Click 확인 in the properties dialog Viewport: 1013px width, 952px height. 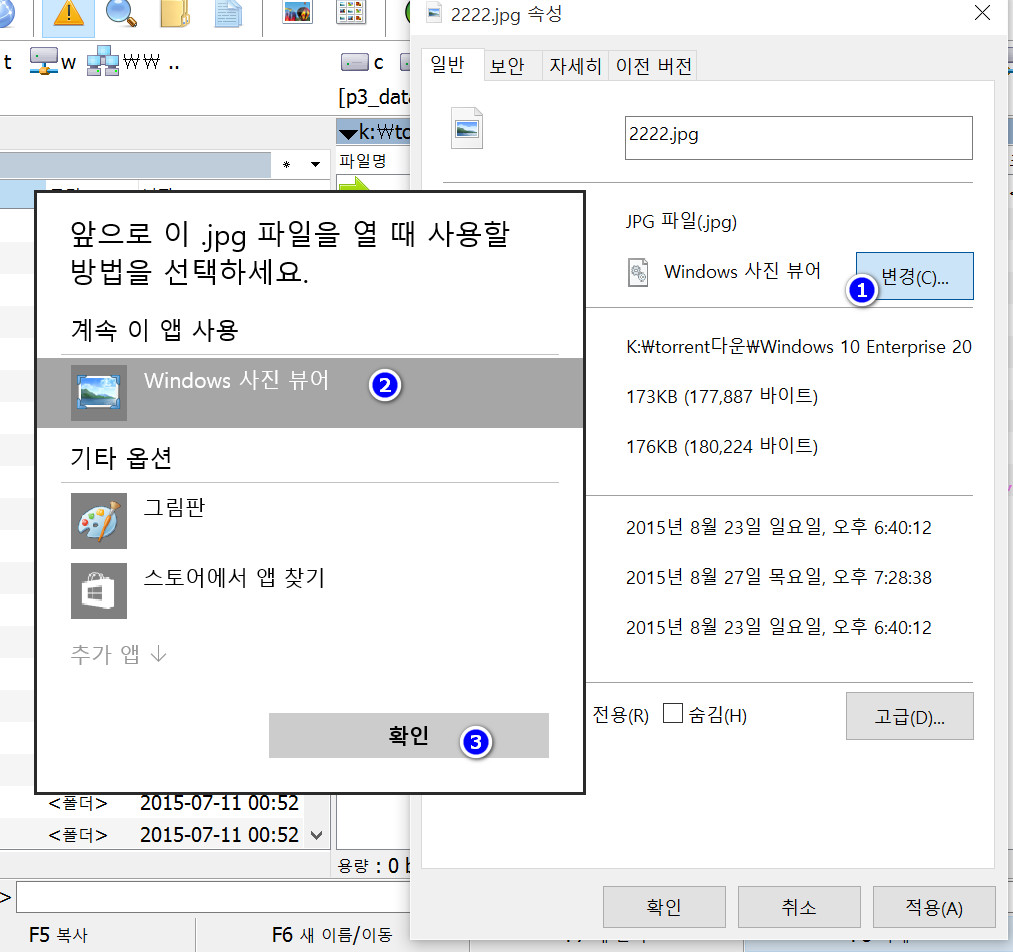click(663, 907)
